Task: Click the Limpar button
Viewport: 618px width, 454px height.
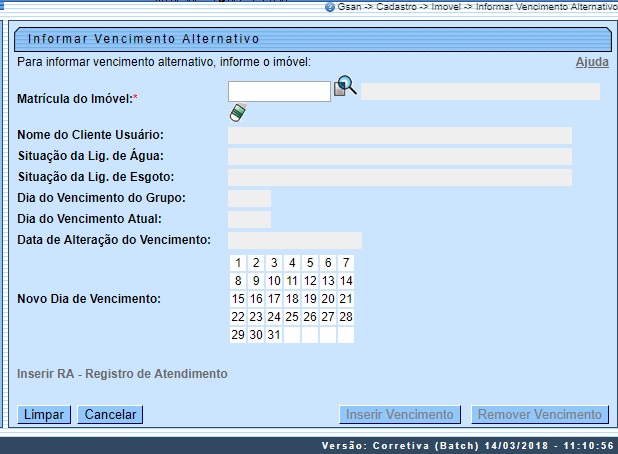Action: click(x=44, y=415)
